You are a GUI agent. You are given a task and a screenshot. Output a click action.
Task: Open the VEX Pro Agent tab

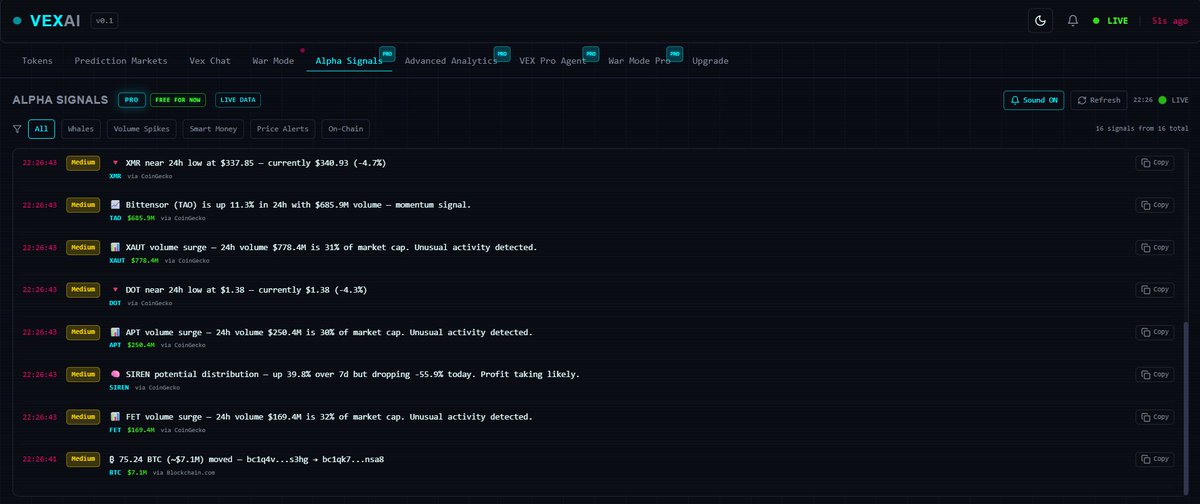pos(551,61)
